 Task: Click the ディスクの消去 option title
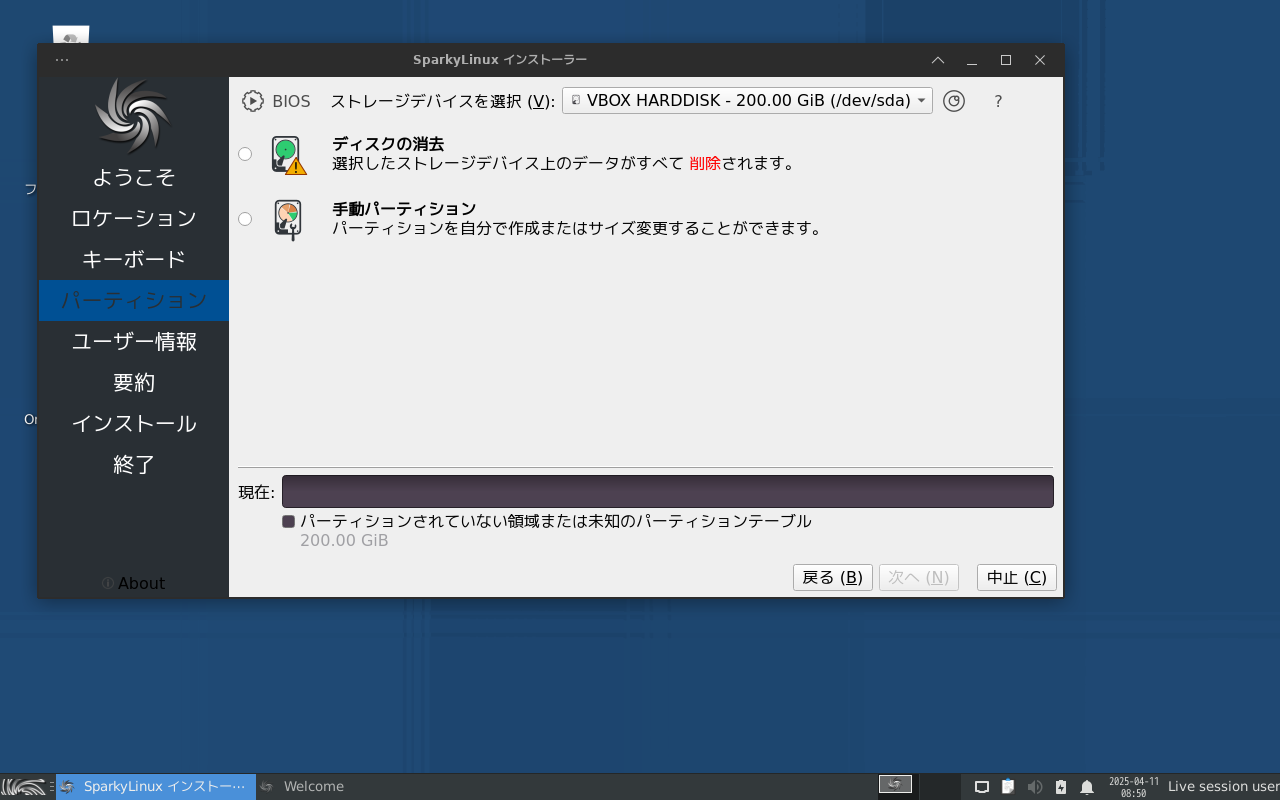tap(388, 144)
